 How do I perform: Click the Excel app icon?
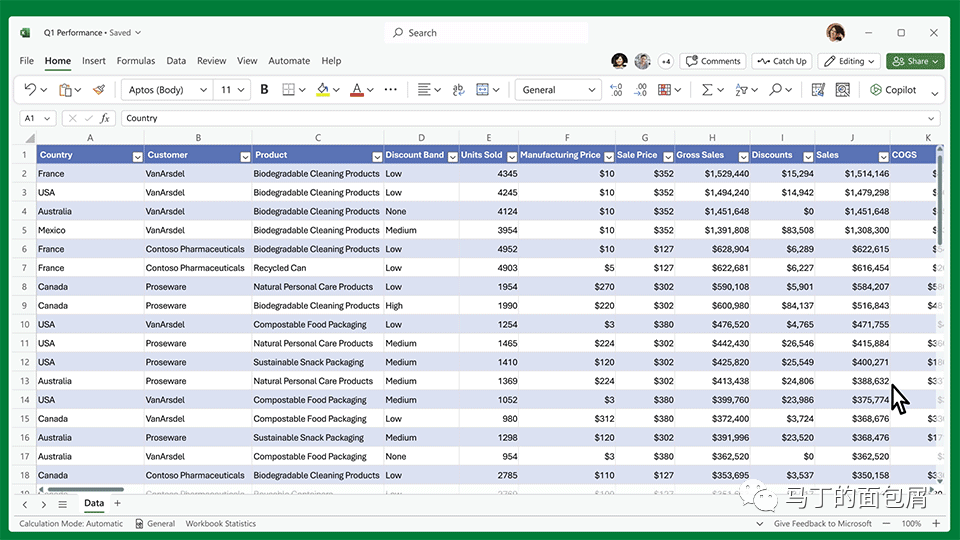[25, 32]
